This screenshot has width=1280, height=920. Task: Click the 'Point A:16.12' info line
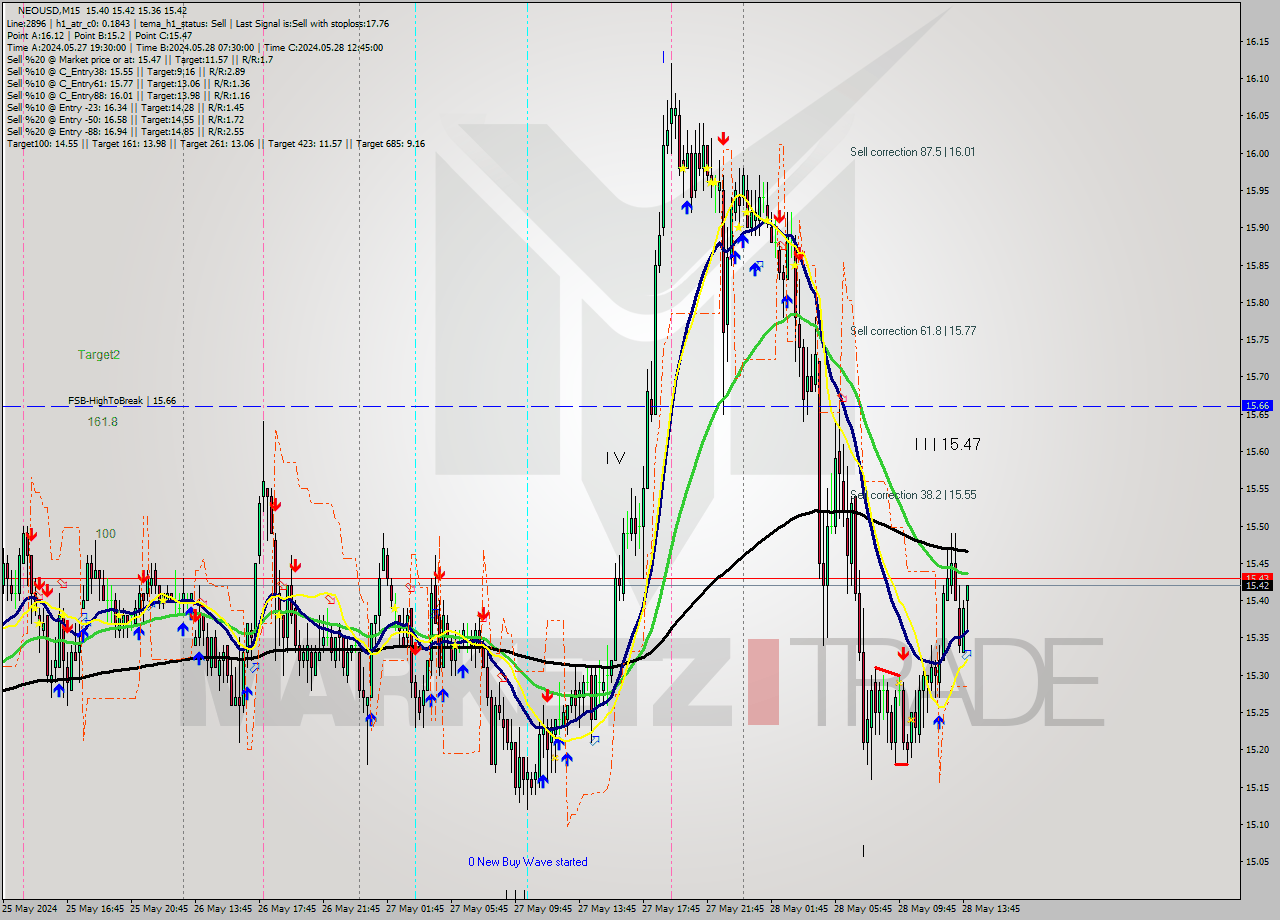[x=99, y=35]
